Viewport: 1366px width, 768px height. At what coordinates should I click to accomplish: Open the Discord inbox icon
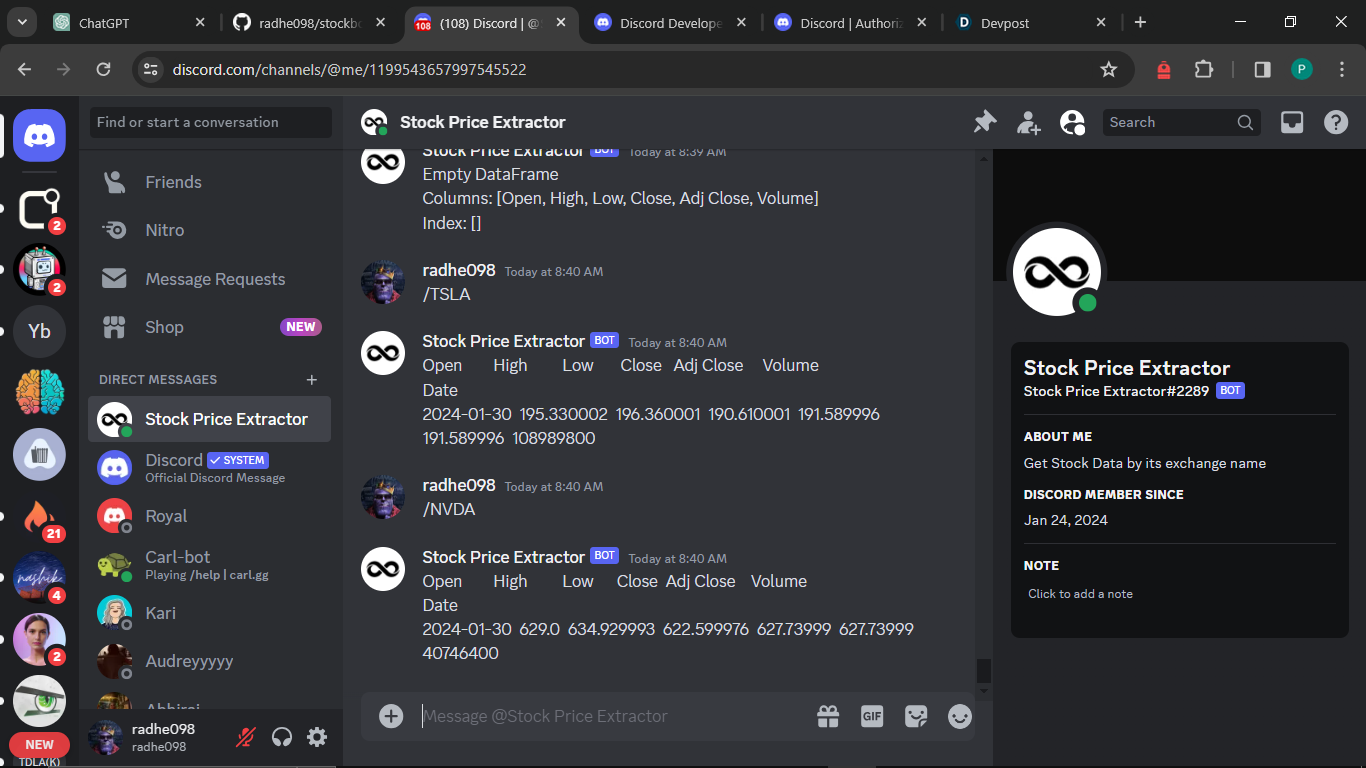pos(1292,122)
